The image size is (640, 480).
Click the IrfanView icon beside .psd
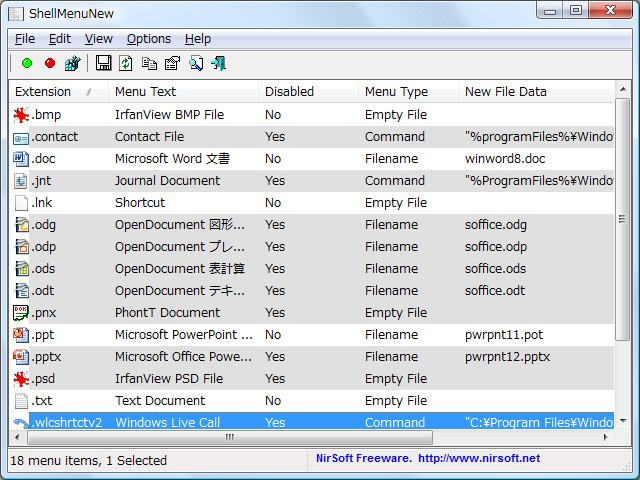point(21,379)
